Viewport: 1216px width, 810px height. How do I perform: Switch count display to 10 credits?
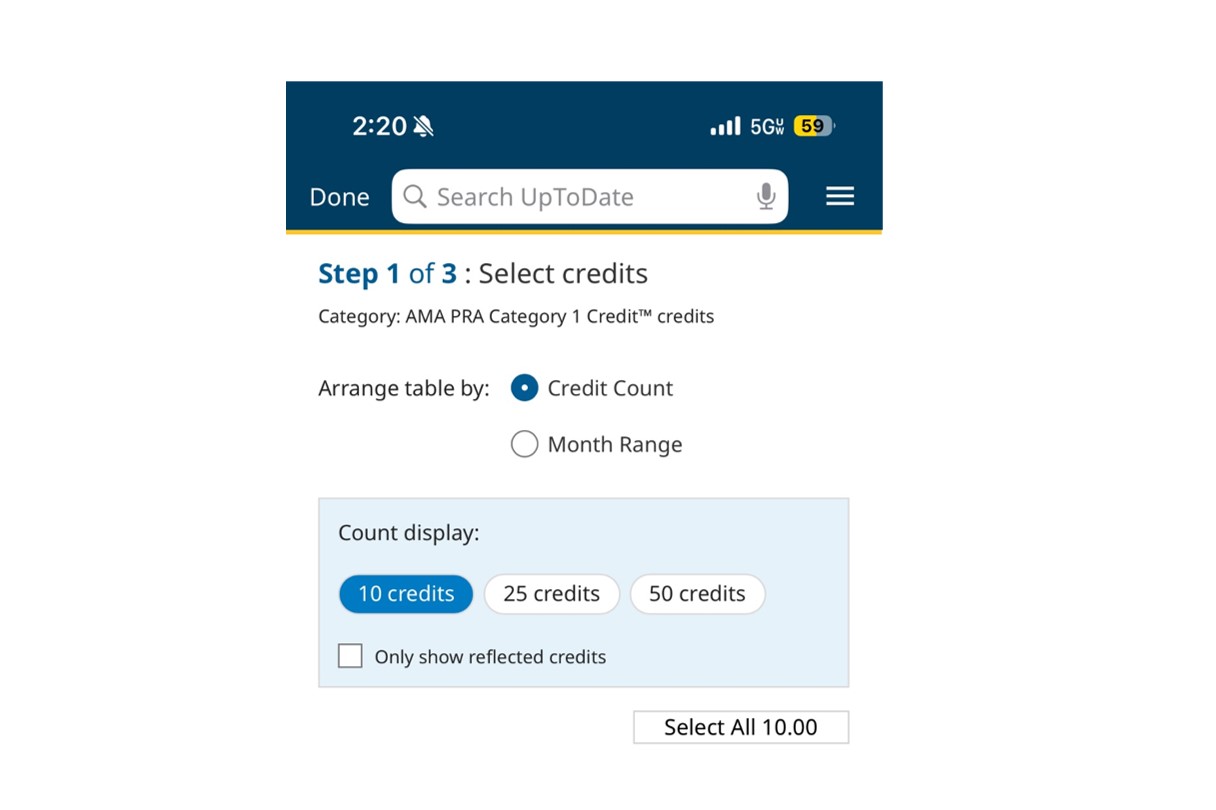pyautogui.click(x=406, y=594)
